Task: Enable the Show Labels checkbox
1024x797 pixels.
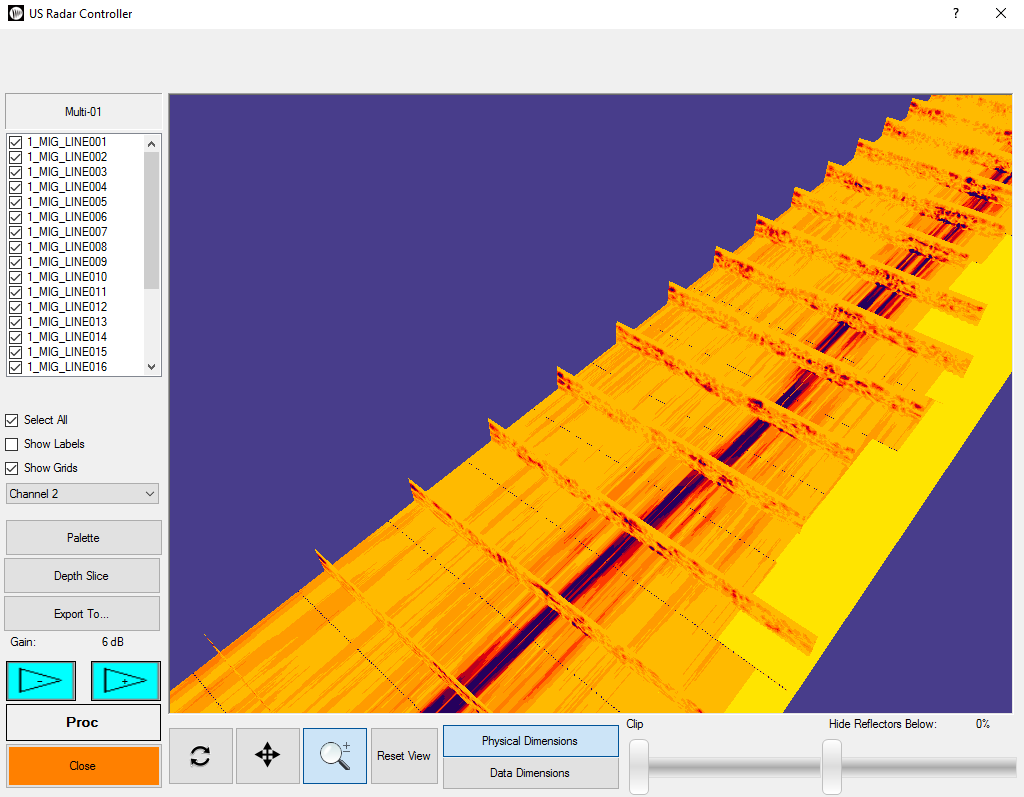Action: 12,444
